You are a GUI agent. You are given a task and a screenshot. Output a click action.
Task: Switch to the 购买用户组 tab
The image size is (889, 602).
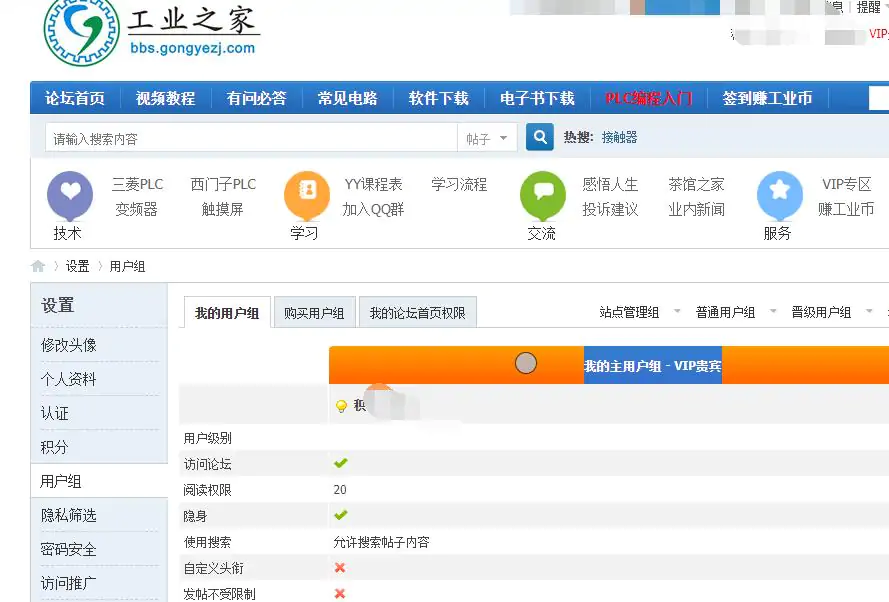coord(314,313)
